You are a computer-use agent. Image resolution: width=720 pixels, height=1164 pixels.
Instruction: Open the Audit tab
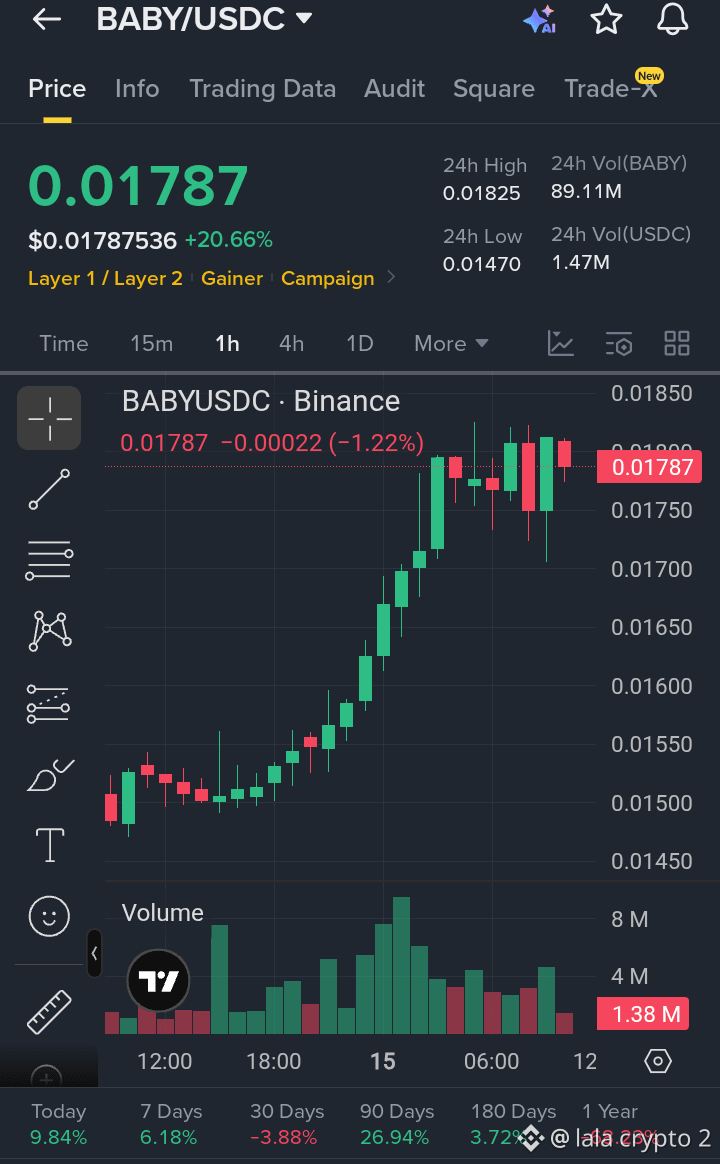coord(394,89)
